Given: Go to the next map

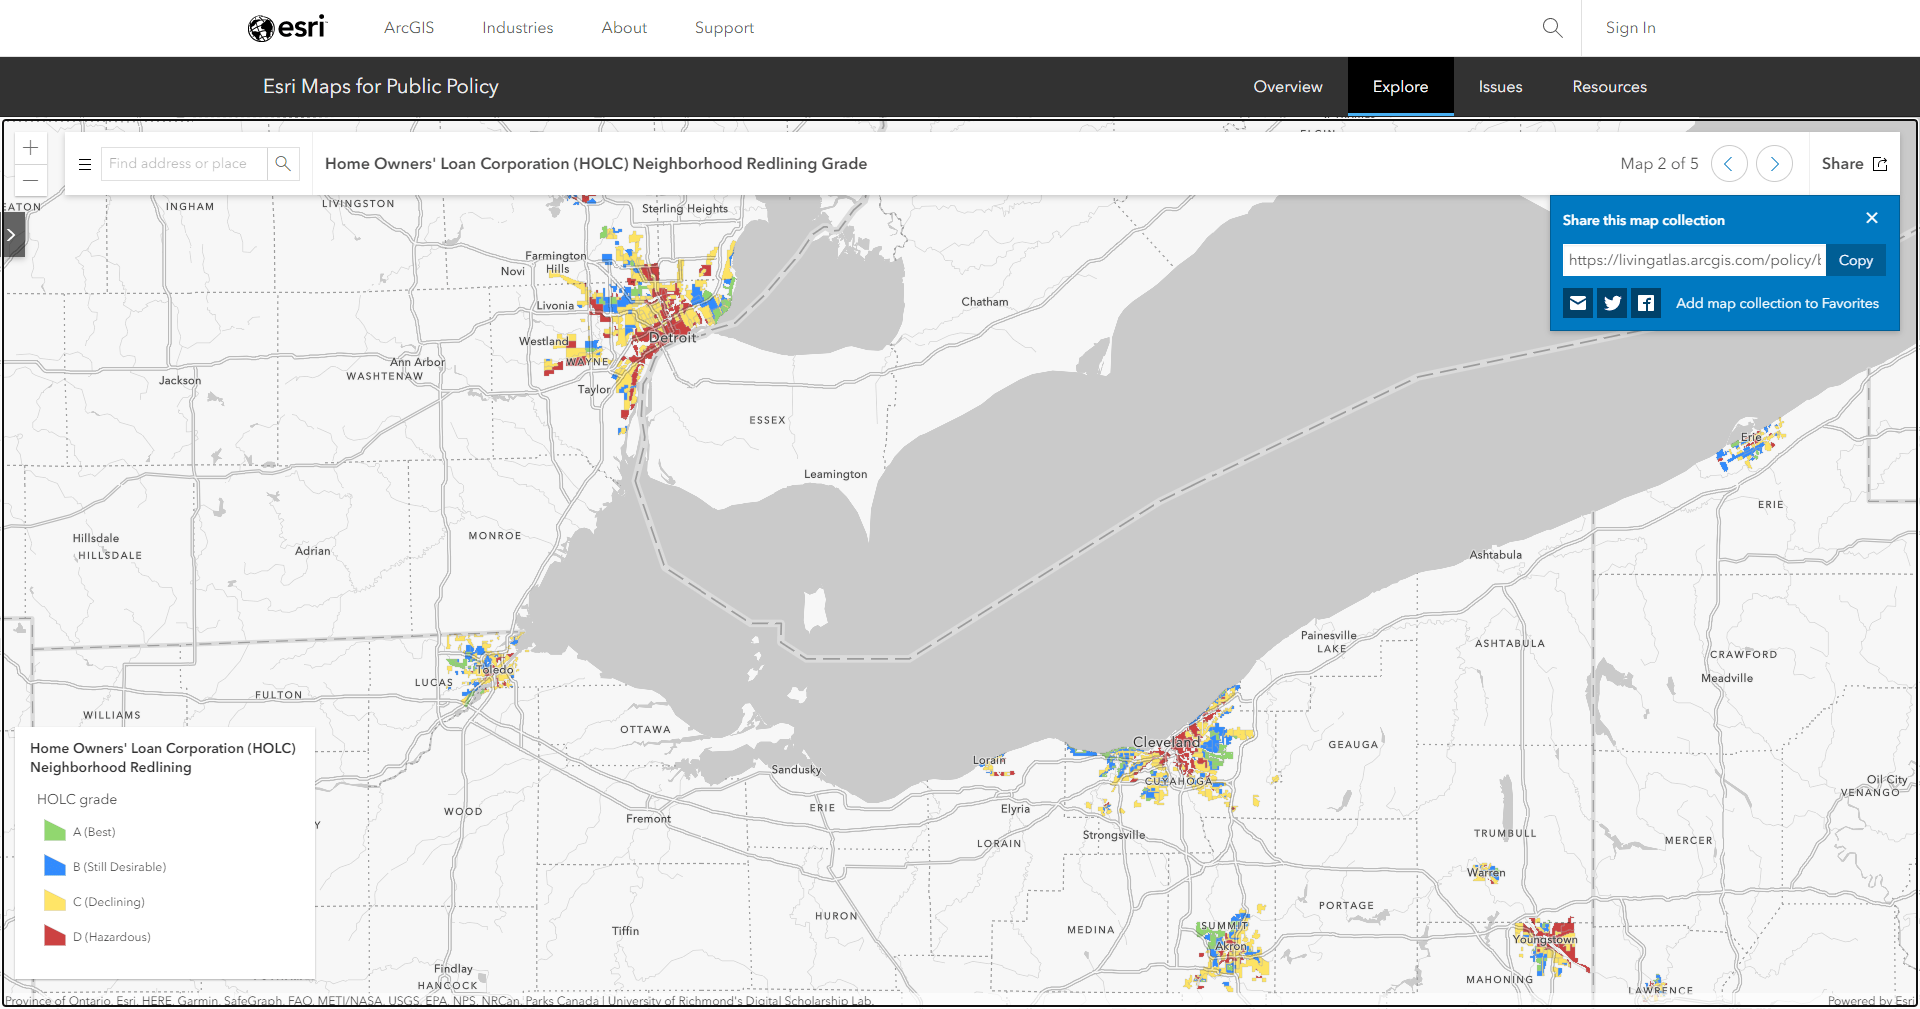Looking at the screenshot, I should point(1774,163).
